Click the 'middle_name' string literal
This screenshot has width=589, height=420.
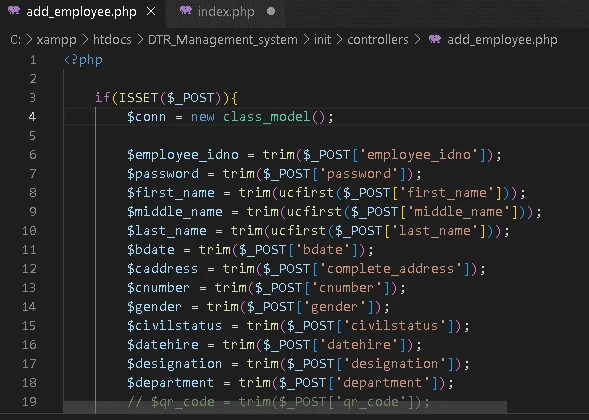(458, 212)
